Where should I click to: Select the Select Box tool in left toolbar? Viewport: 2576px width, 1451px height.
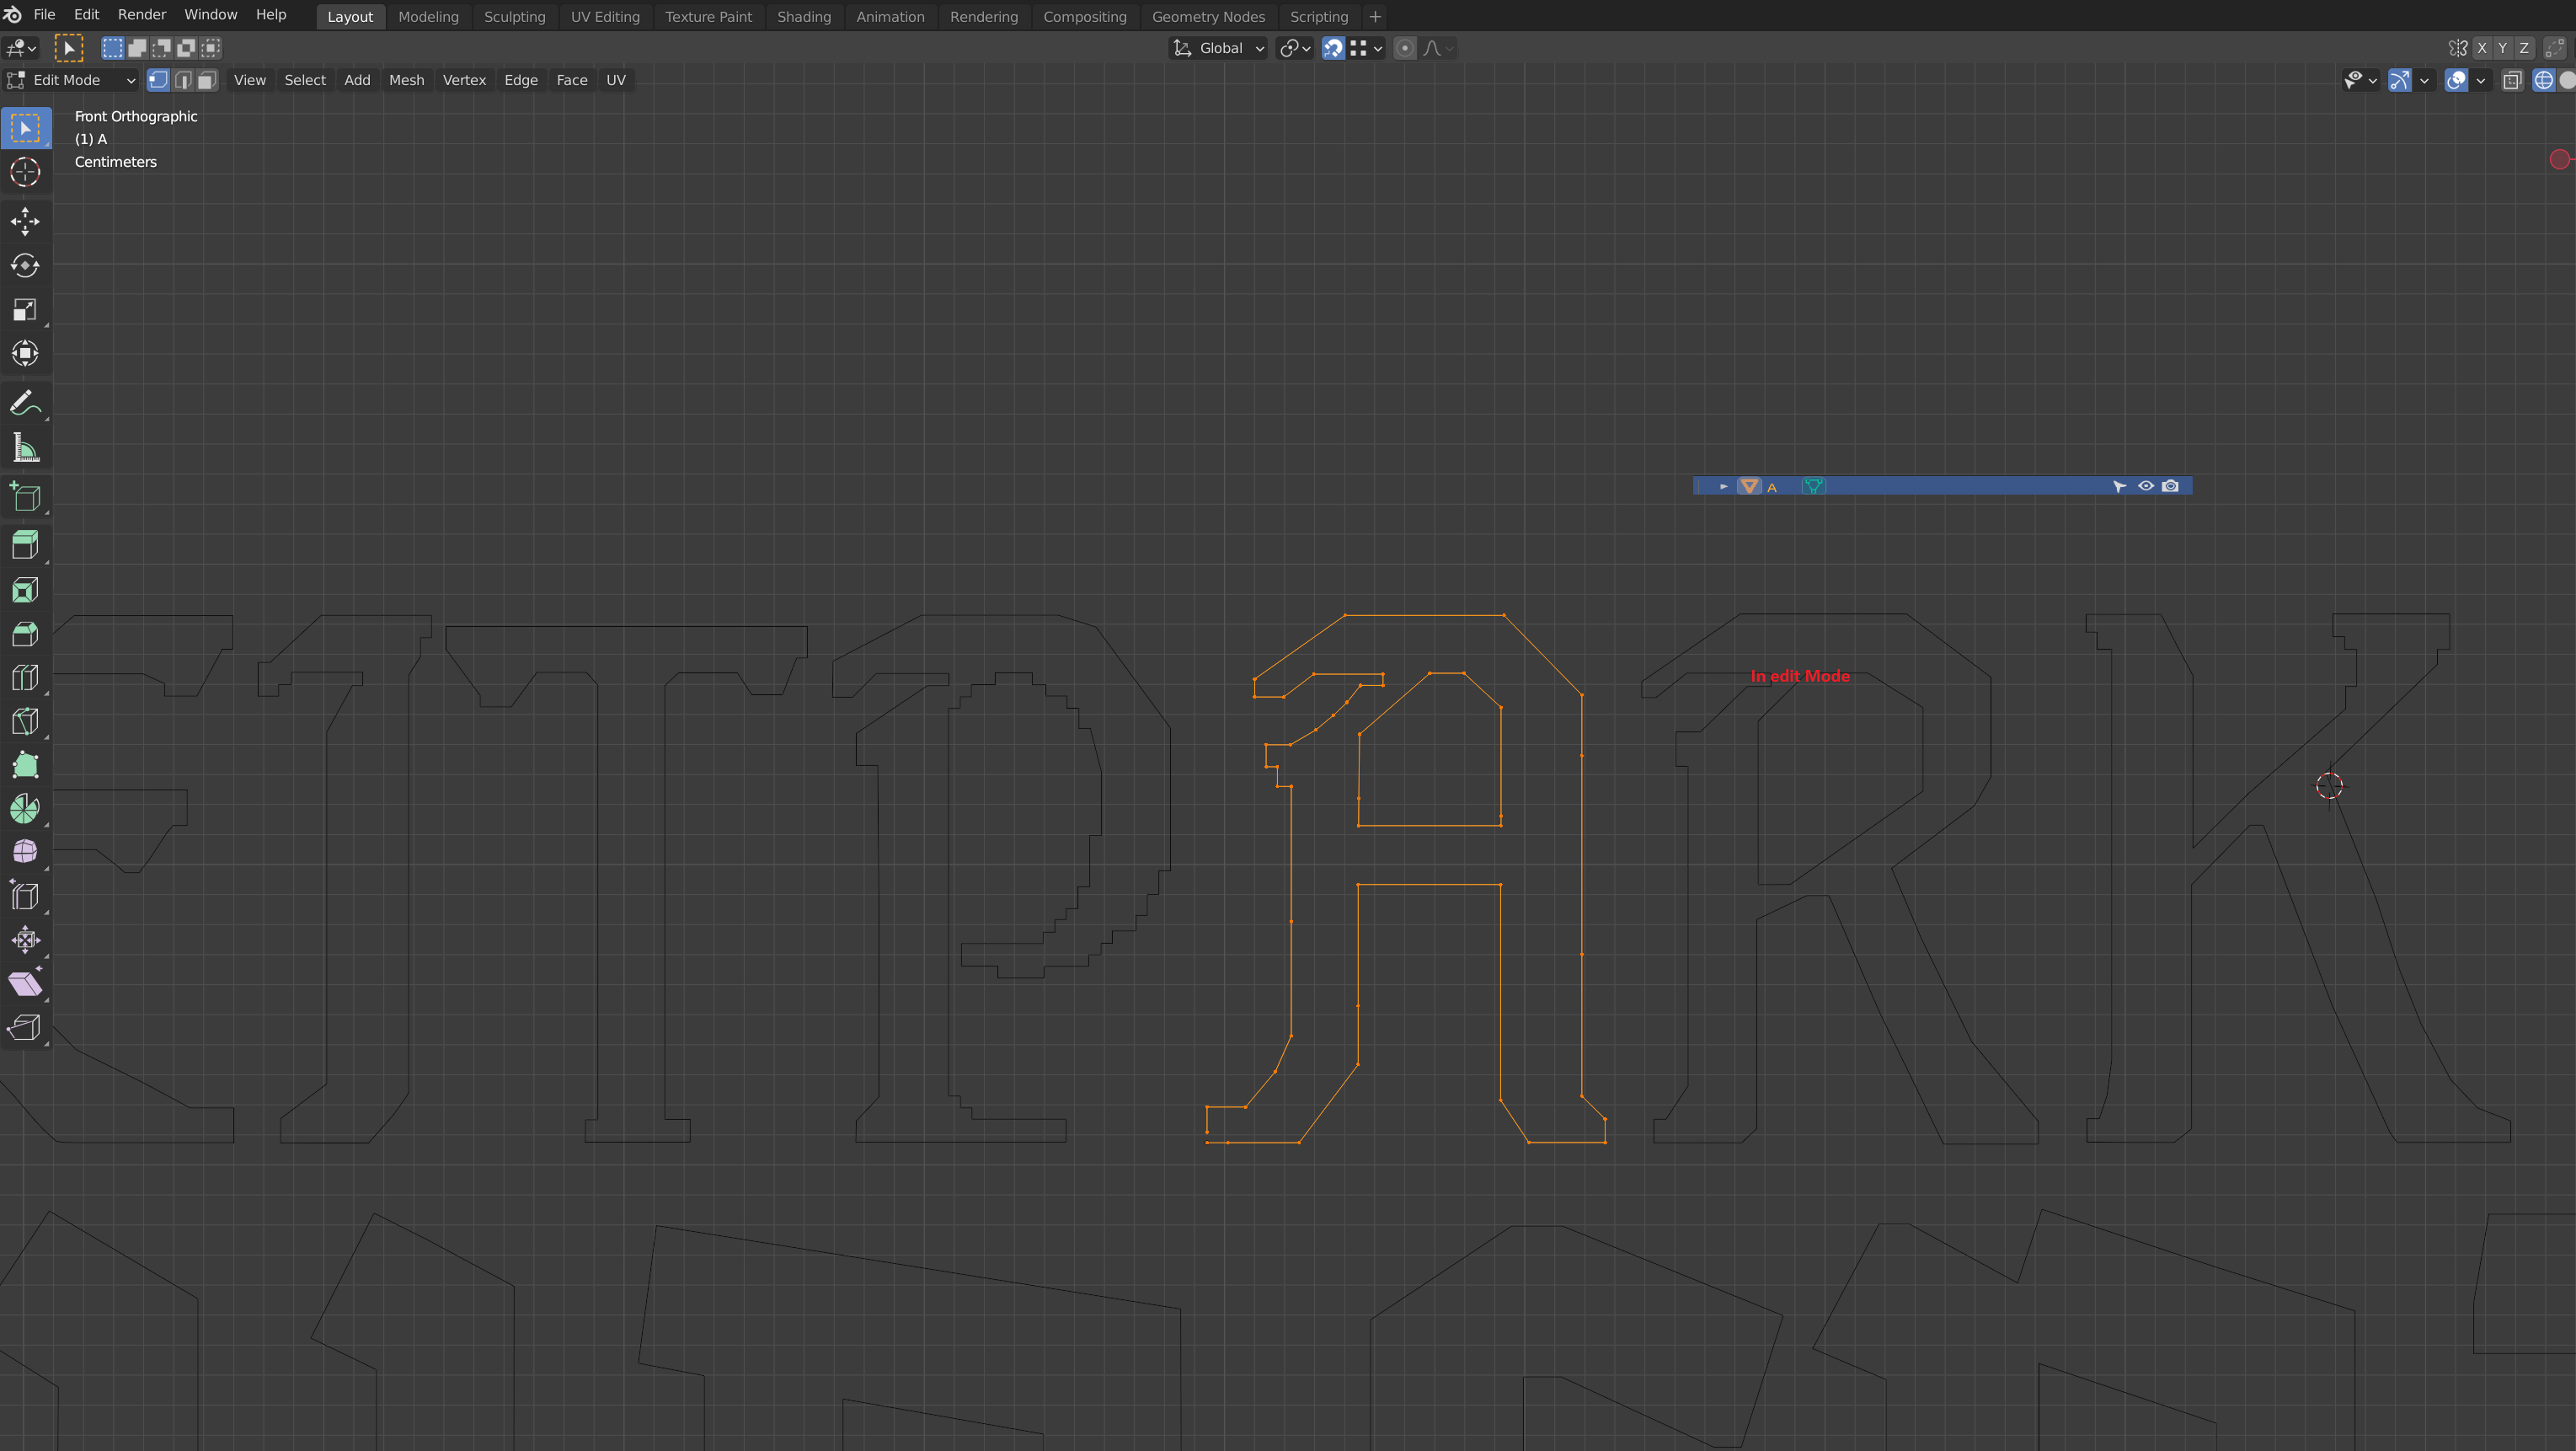25,128
